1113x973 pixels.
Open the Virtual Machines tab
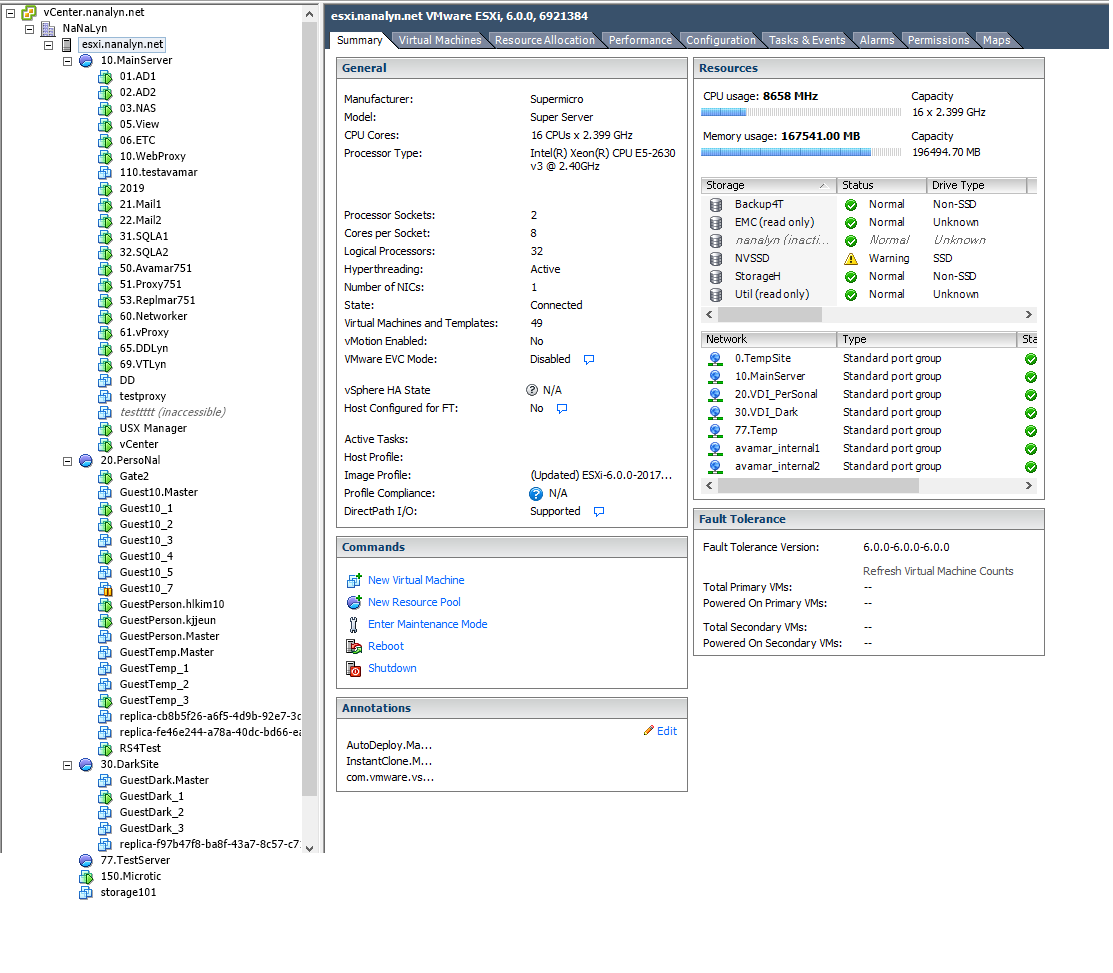point(439,40)
